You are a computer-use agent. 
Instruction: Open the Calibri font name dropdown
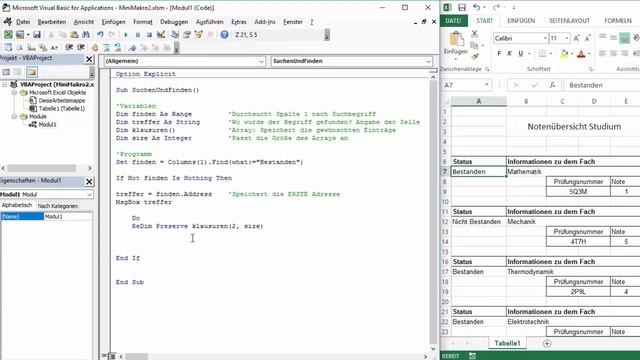coord(545,38)
